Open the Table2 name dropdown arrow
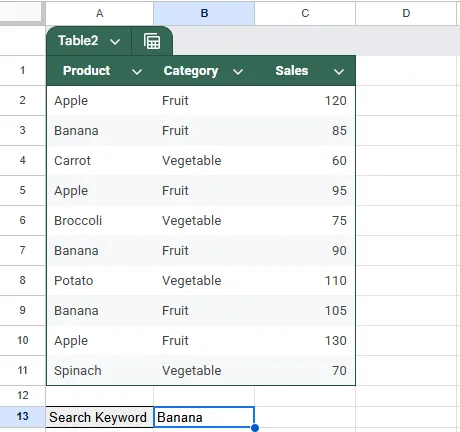Screen dimensions: 460x432 point(115,42)
